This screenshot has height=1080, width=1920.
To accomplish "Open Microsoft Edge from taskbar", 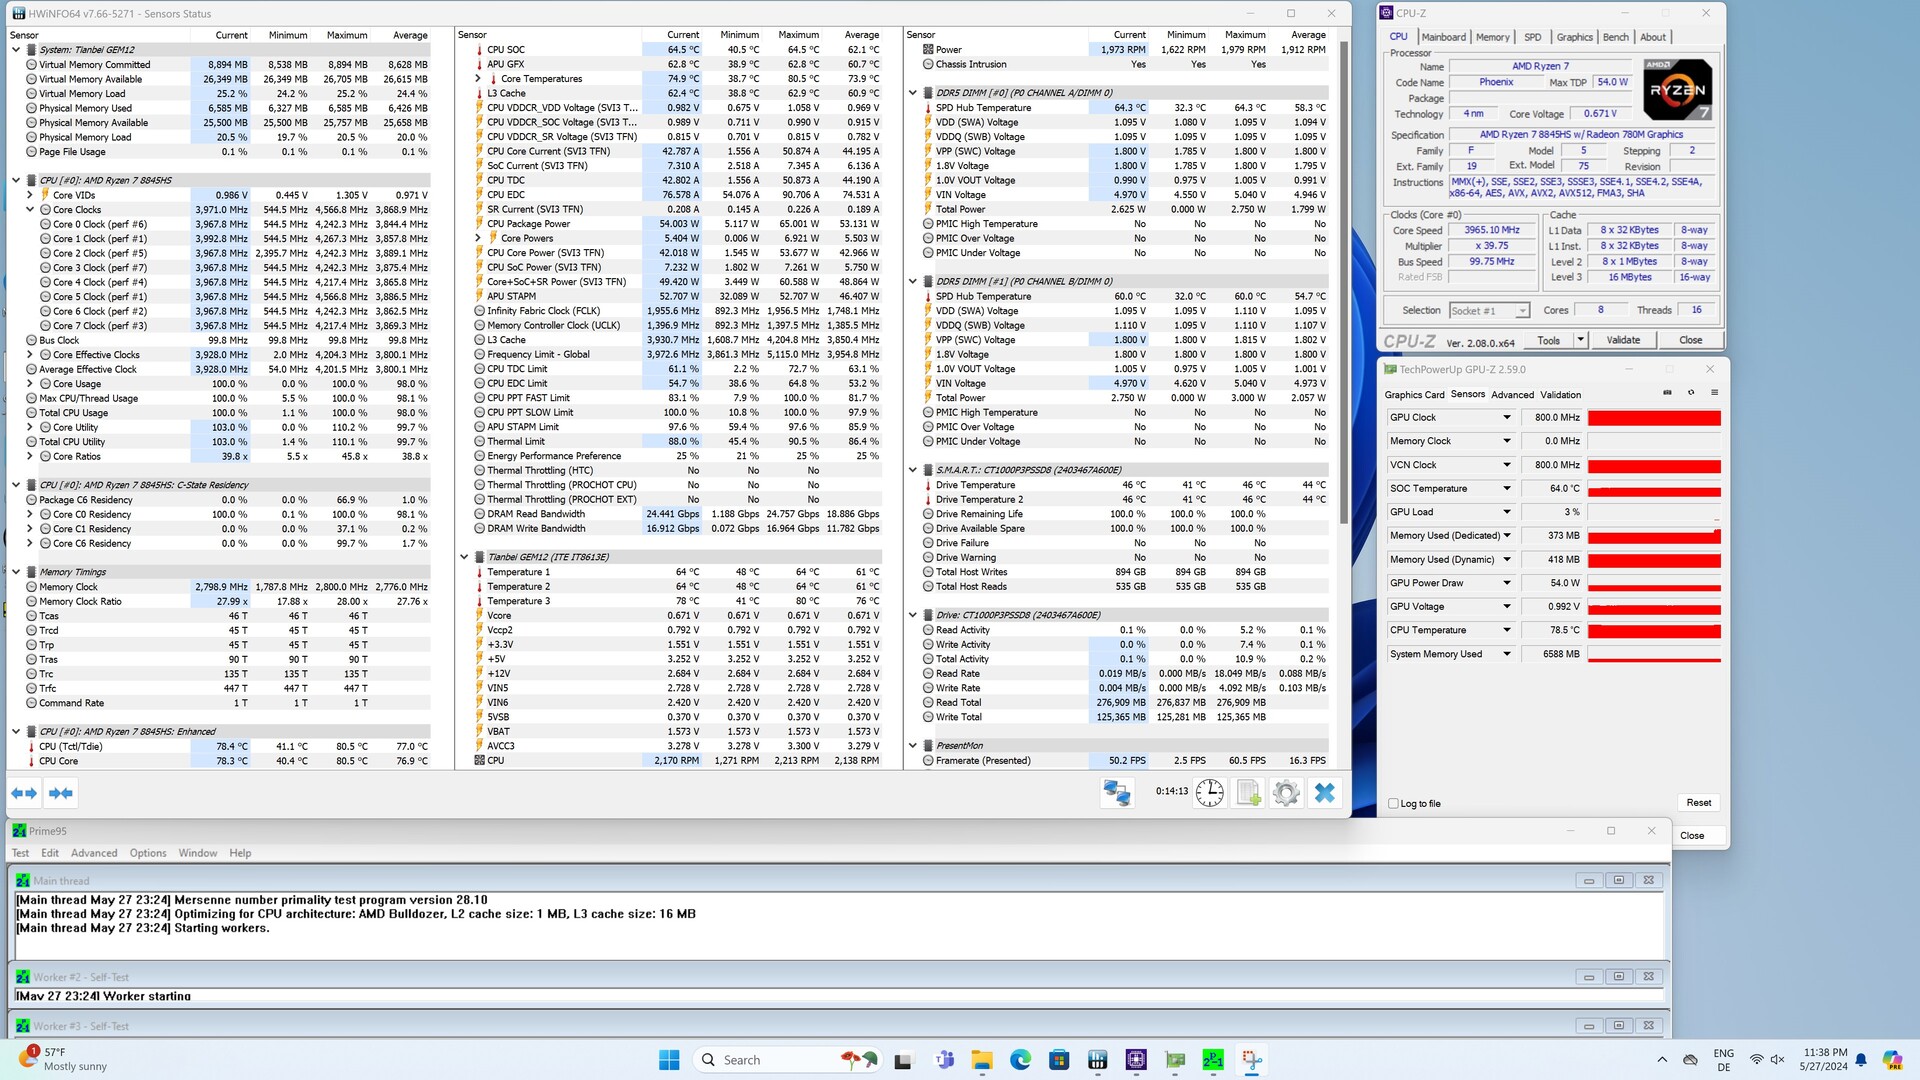I will click(x=1020, y=1060).
